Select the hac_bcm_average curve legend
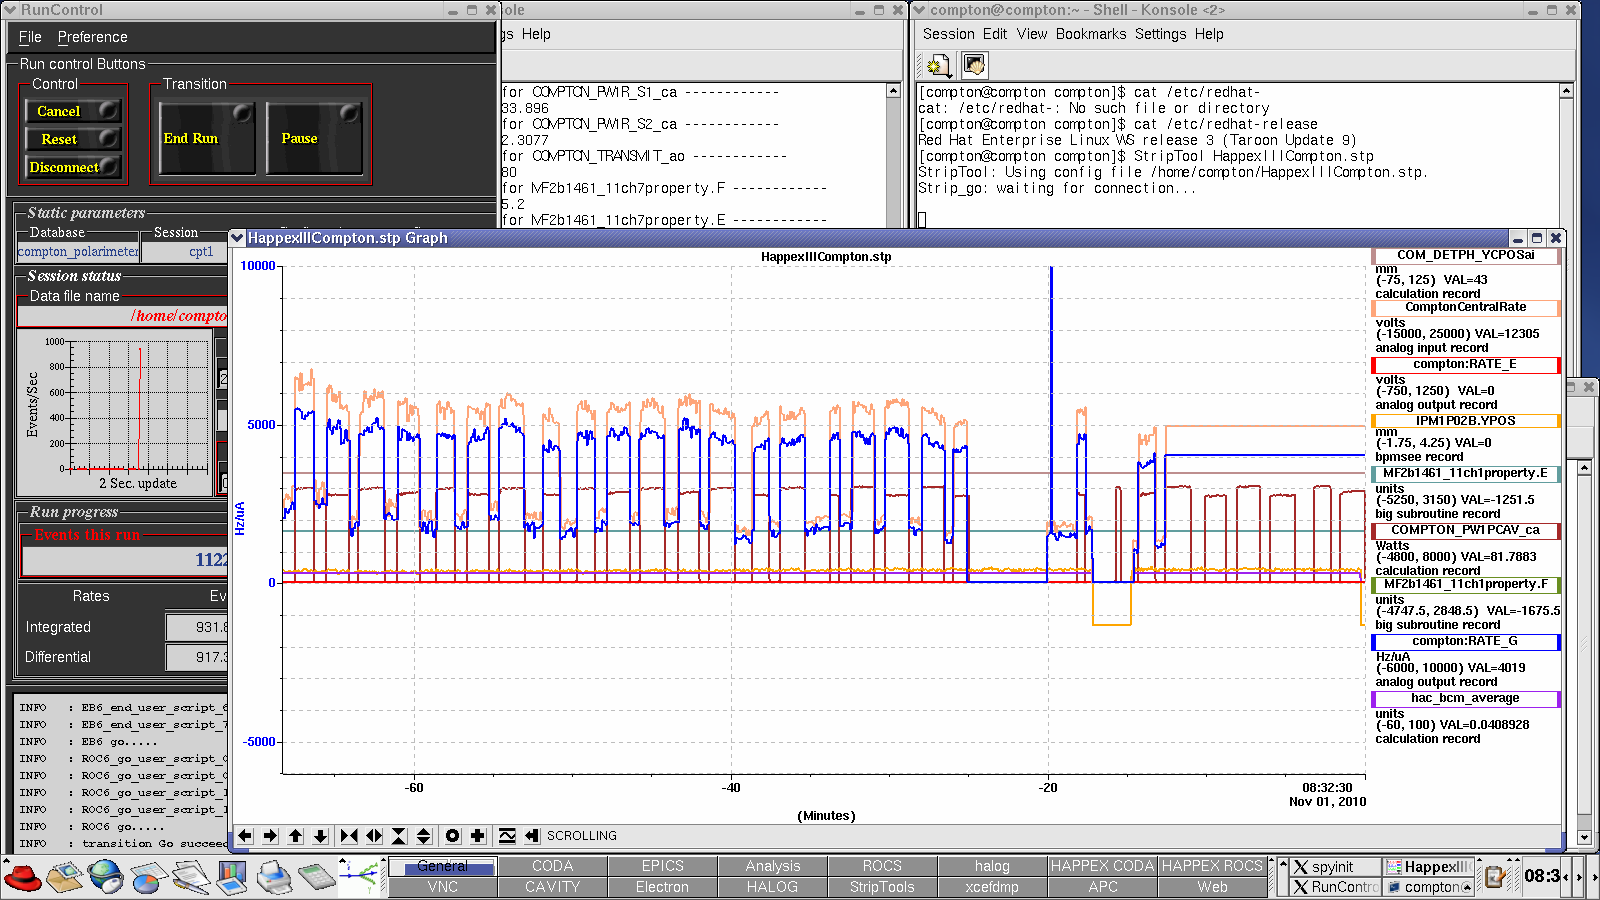 click(1465, 699)
